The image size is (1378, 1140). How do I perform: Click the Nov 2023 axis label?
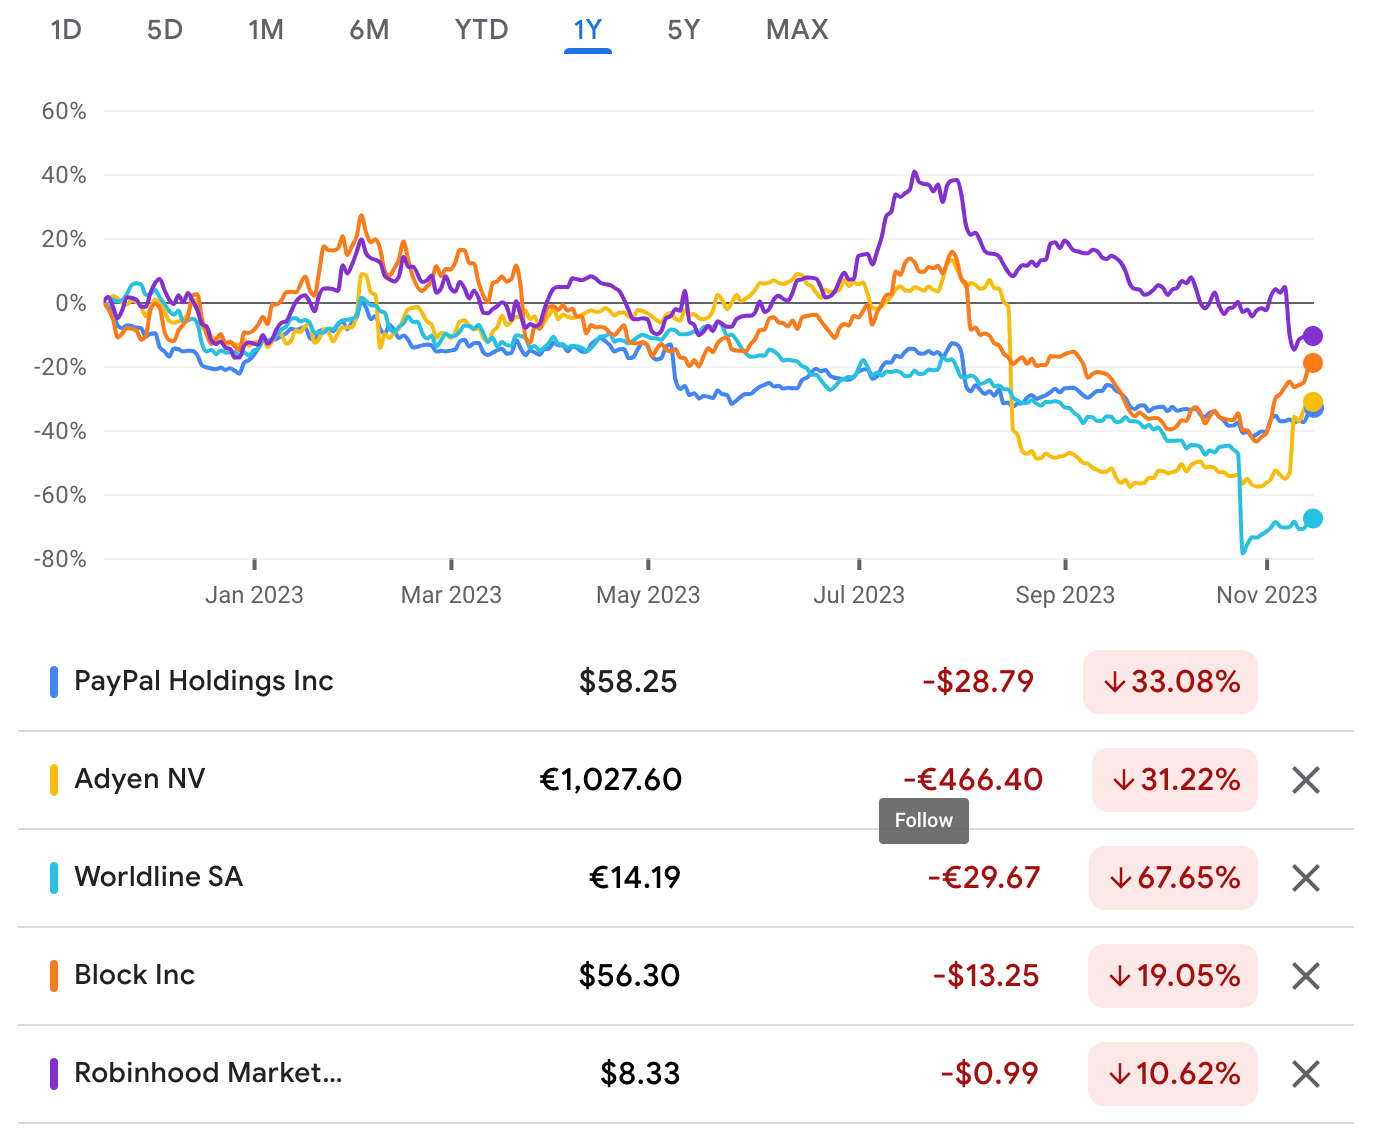(x=1267, y=595)
